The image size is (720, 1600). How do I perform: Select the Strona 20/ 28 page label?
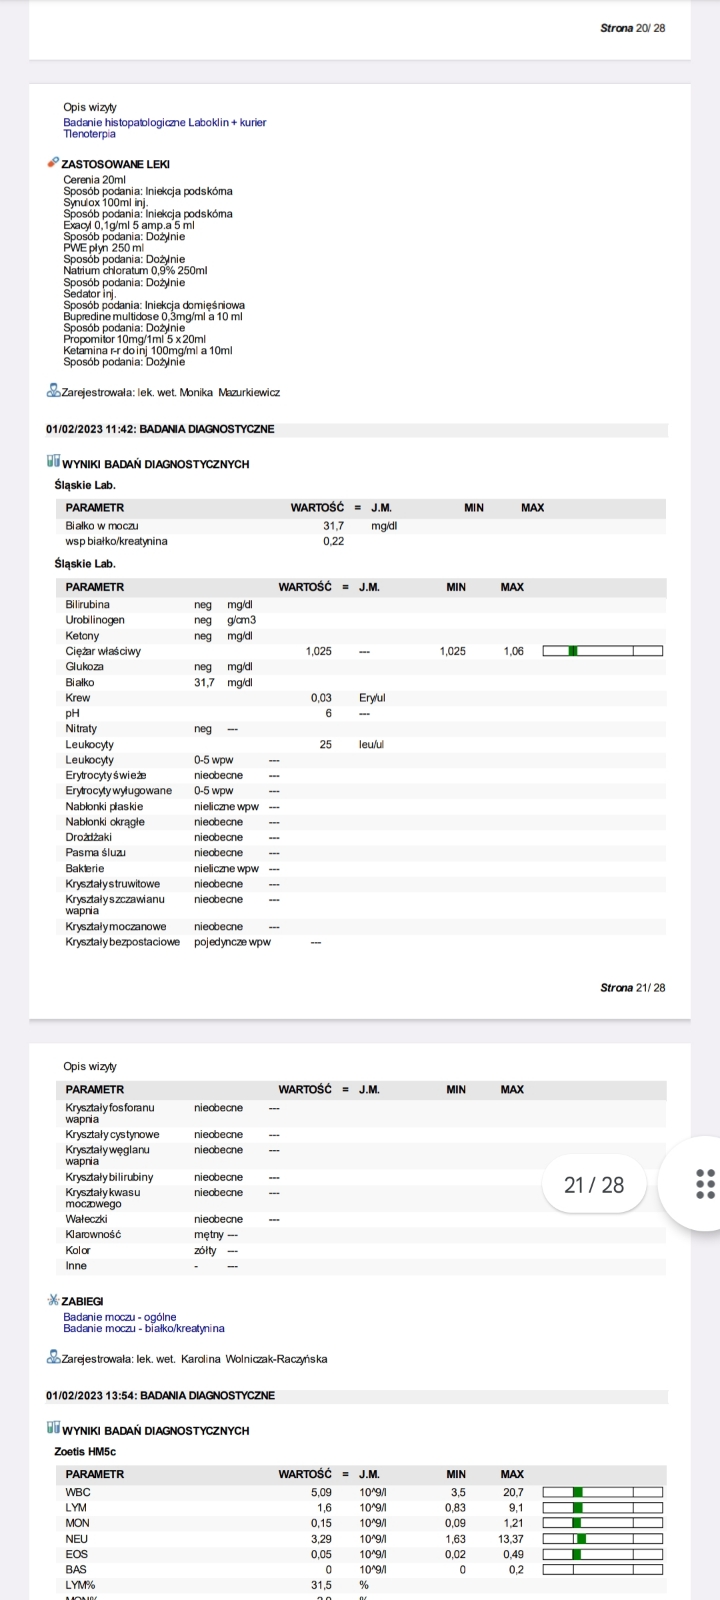coord(632,28)
